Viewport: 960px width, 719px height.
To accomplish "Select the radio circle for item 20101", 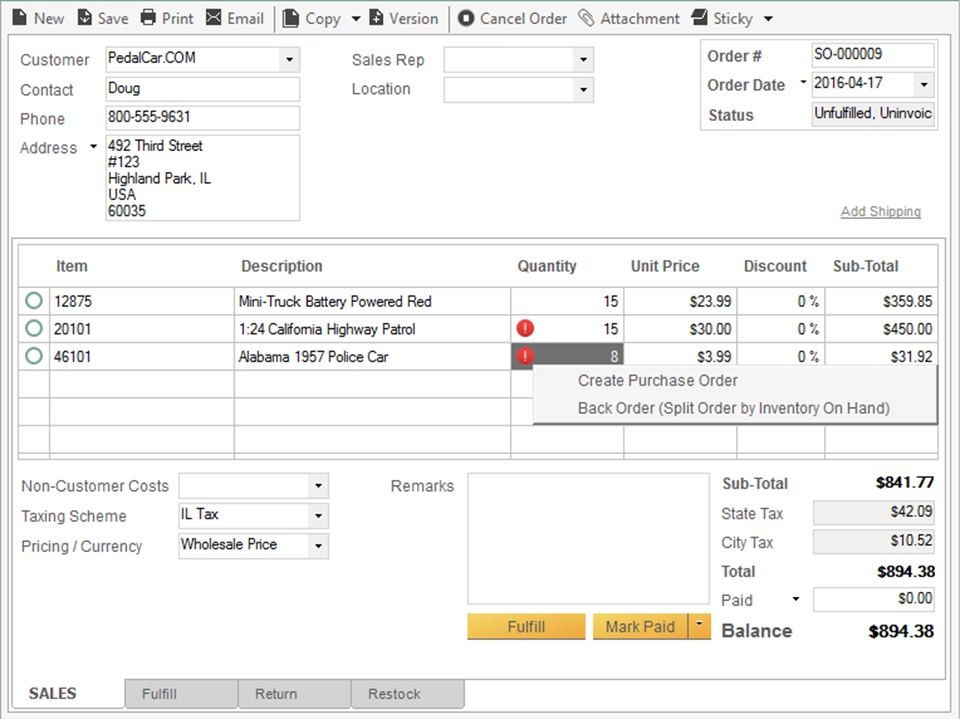I will [x=34, y=328].
